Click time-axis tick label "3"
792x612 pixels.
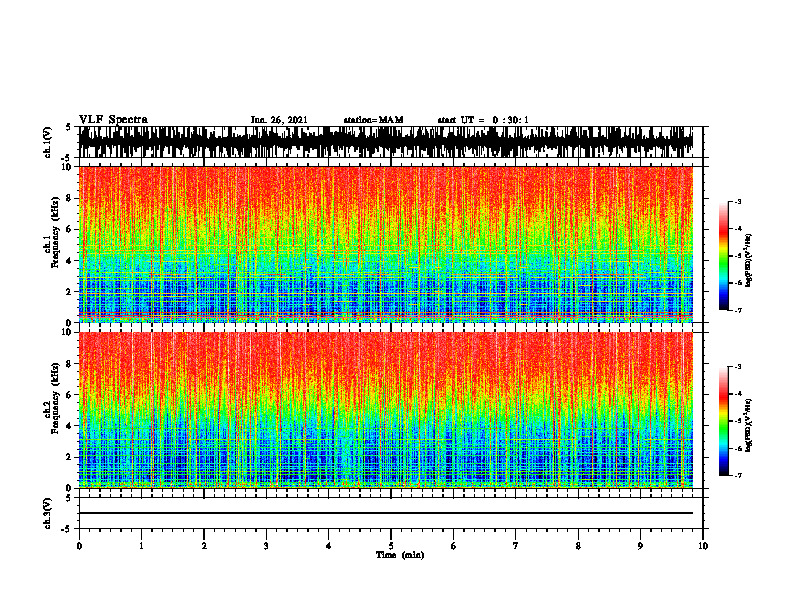pos(266,546)
